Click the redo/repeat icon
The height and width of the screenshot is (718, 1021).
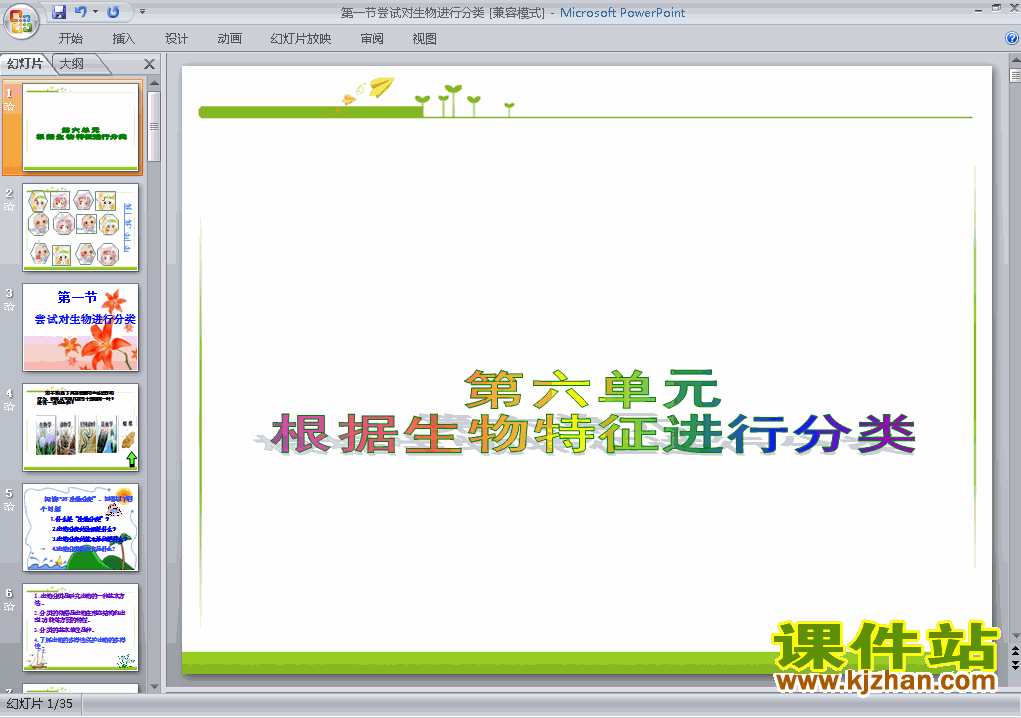[113, 12]
